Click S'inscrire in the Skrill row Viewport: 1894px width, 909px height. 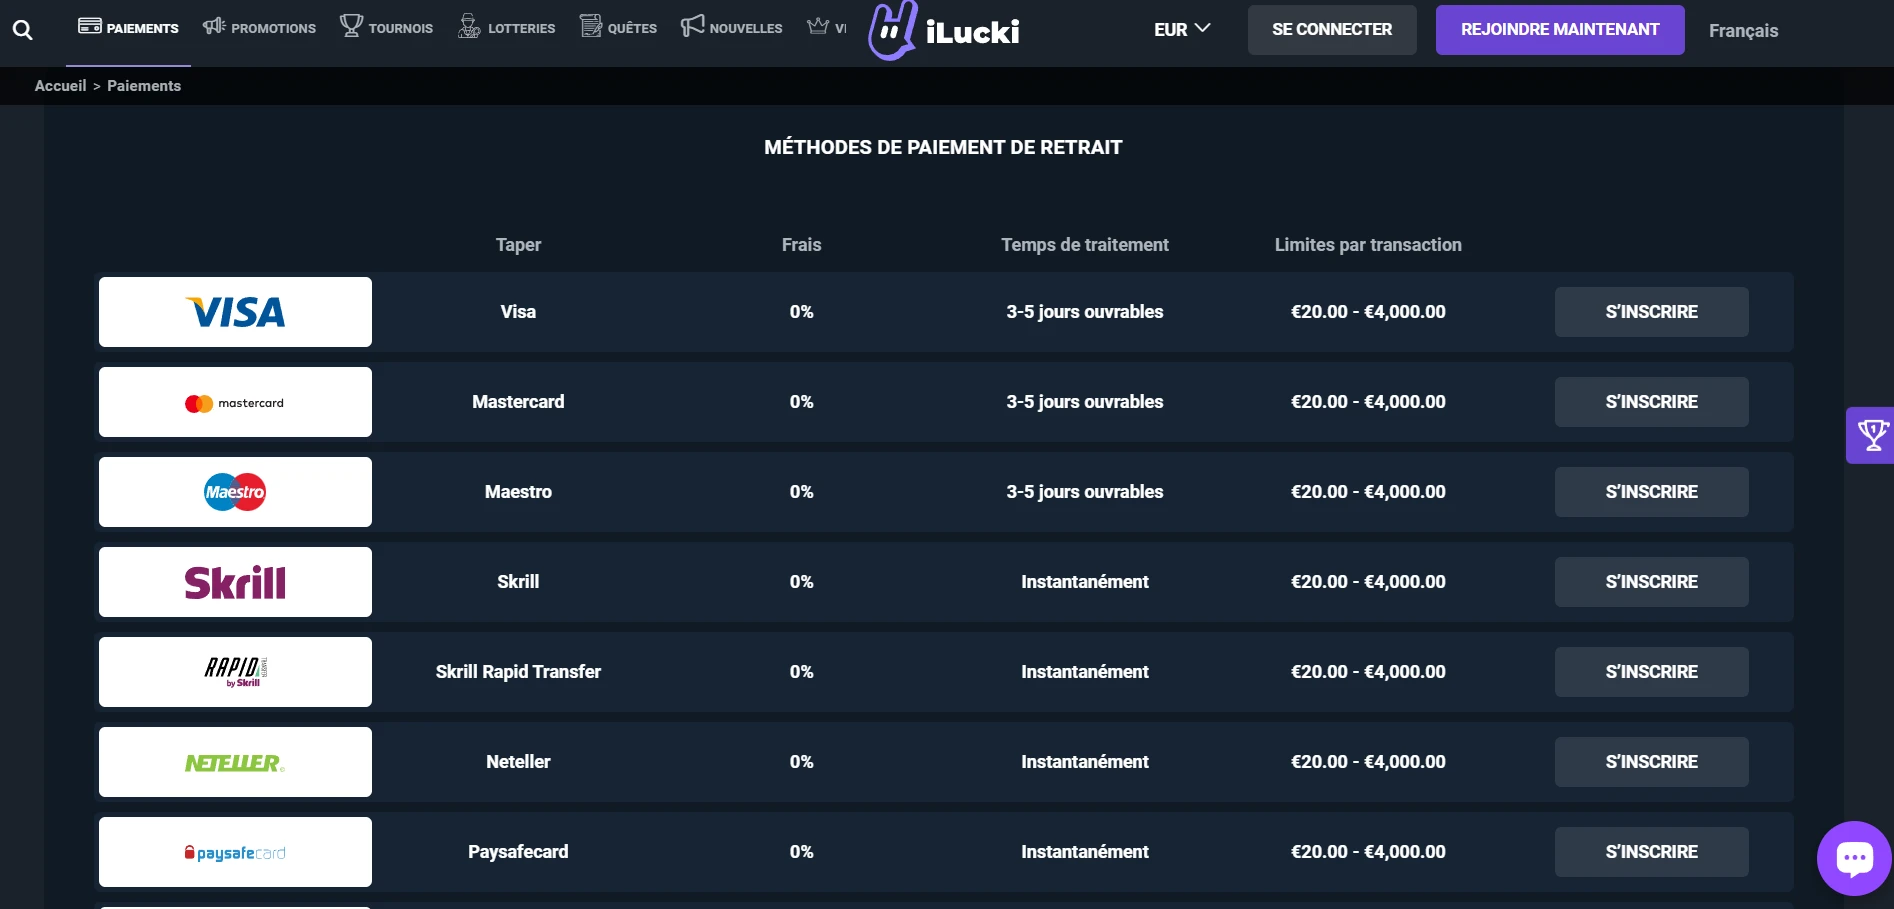(1652, 582)
